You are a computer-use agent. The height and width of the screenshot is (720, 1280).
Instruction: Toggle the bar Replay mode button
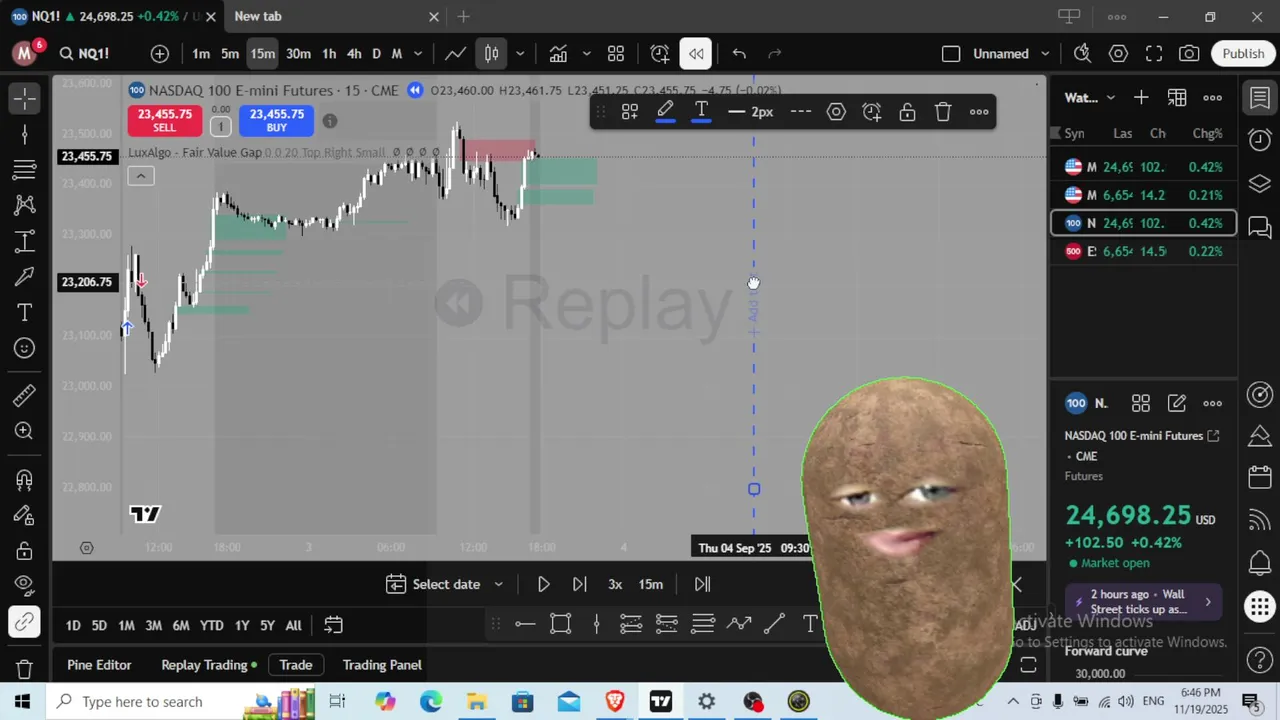(696, 54)
